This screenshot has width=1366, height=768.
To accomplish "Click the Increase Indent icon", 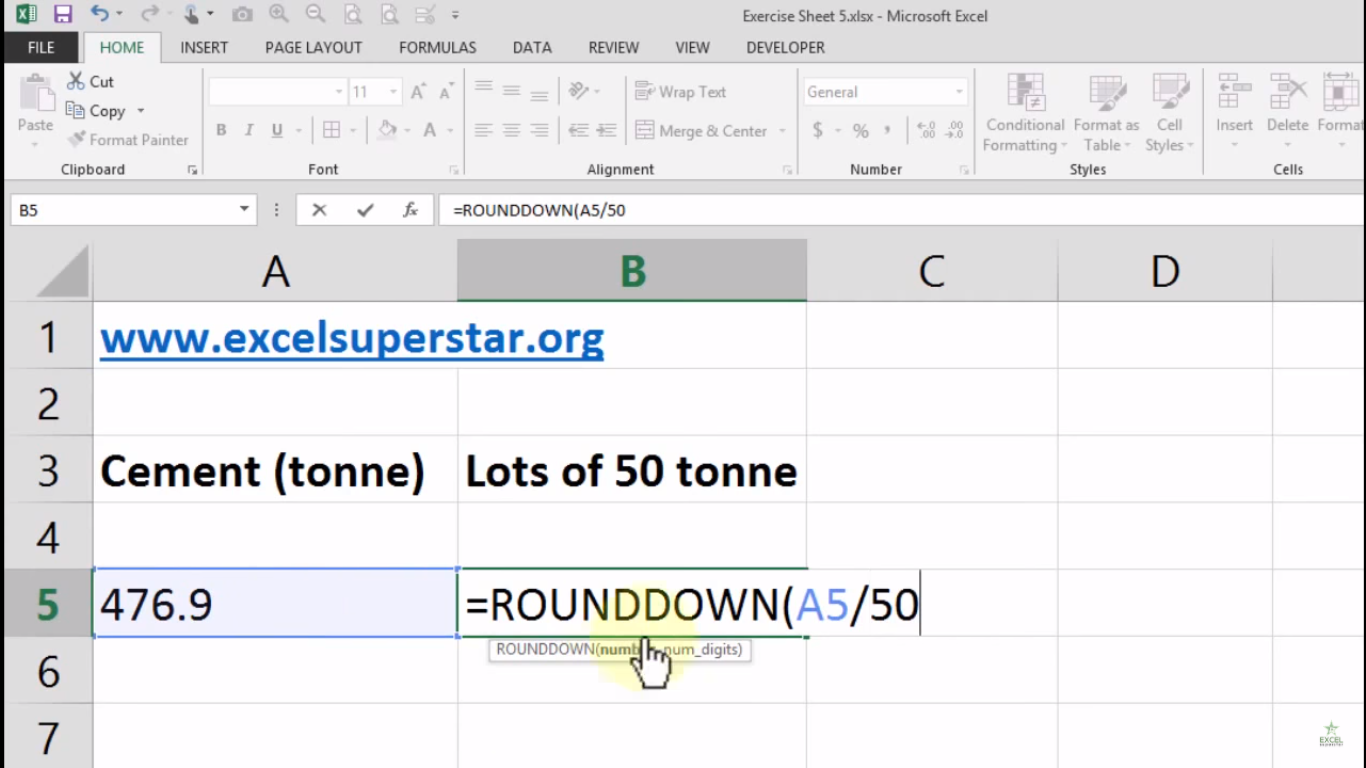I will [x=606, y=130].
